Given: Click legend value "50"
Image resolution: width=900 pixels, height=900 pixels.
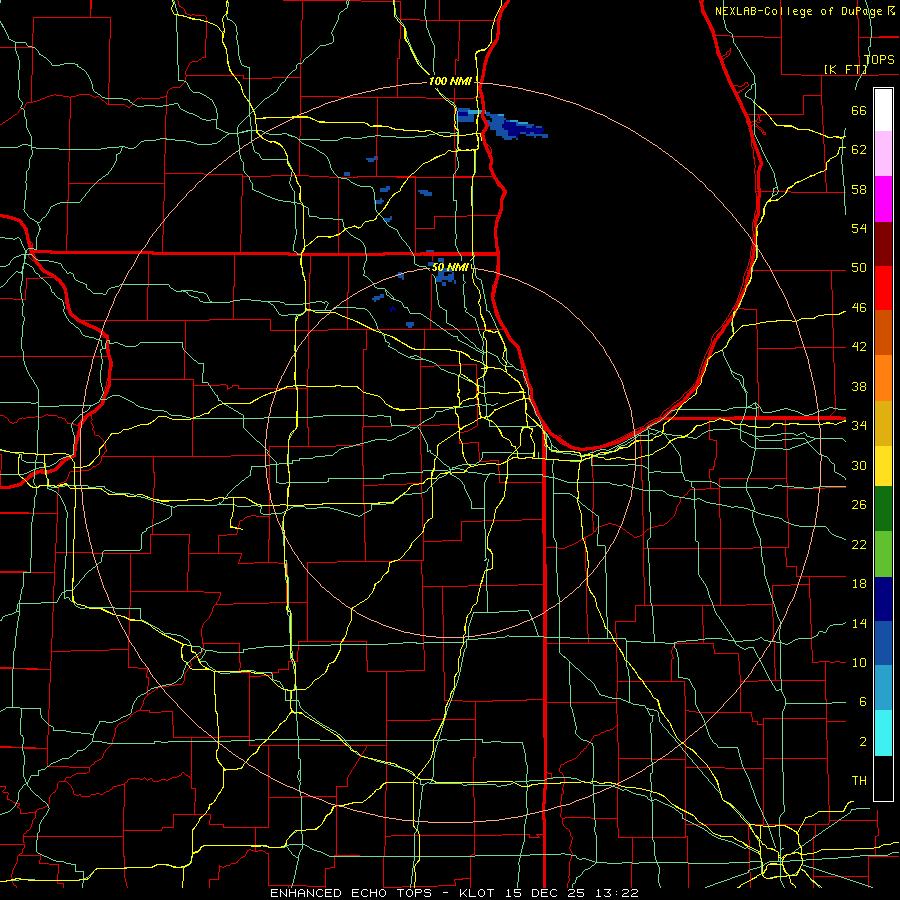Looking at the screenshot, I should tap(859, 268).
